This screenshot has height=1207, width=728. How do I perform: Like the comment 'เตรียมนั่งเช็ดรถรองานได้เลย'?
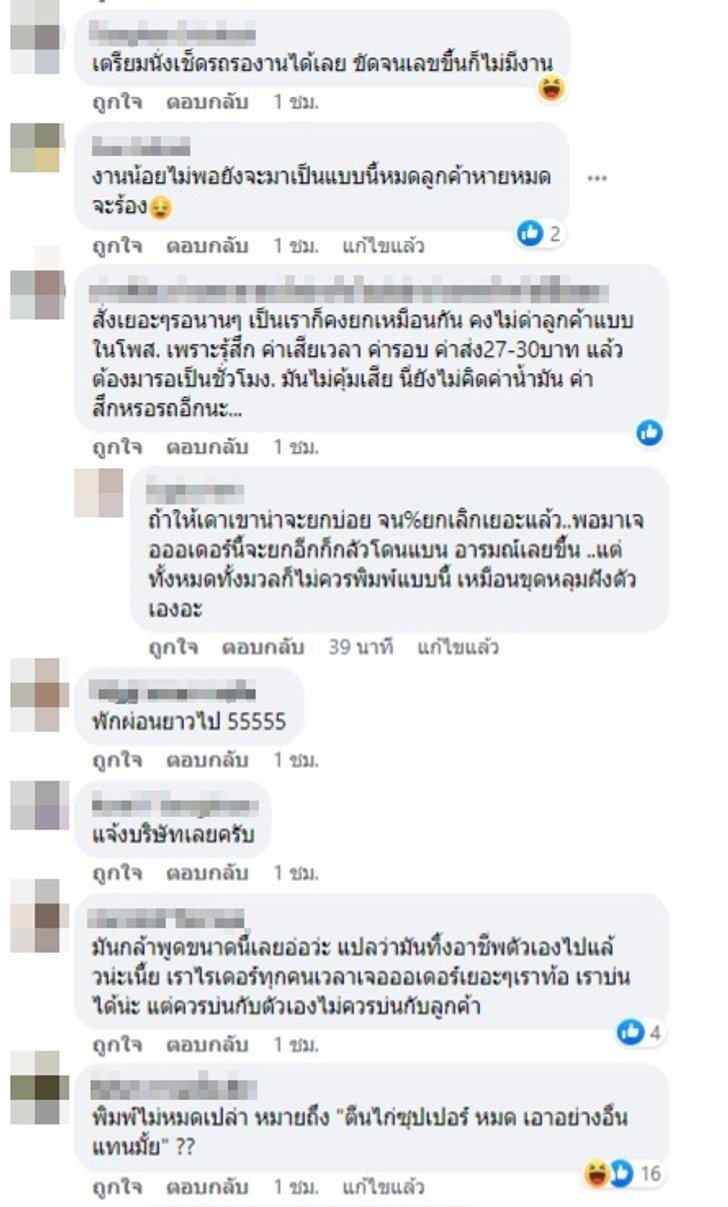118,102
